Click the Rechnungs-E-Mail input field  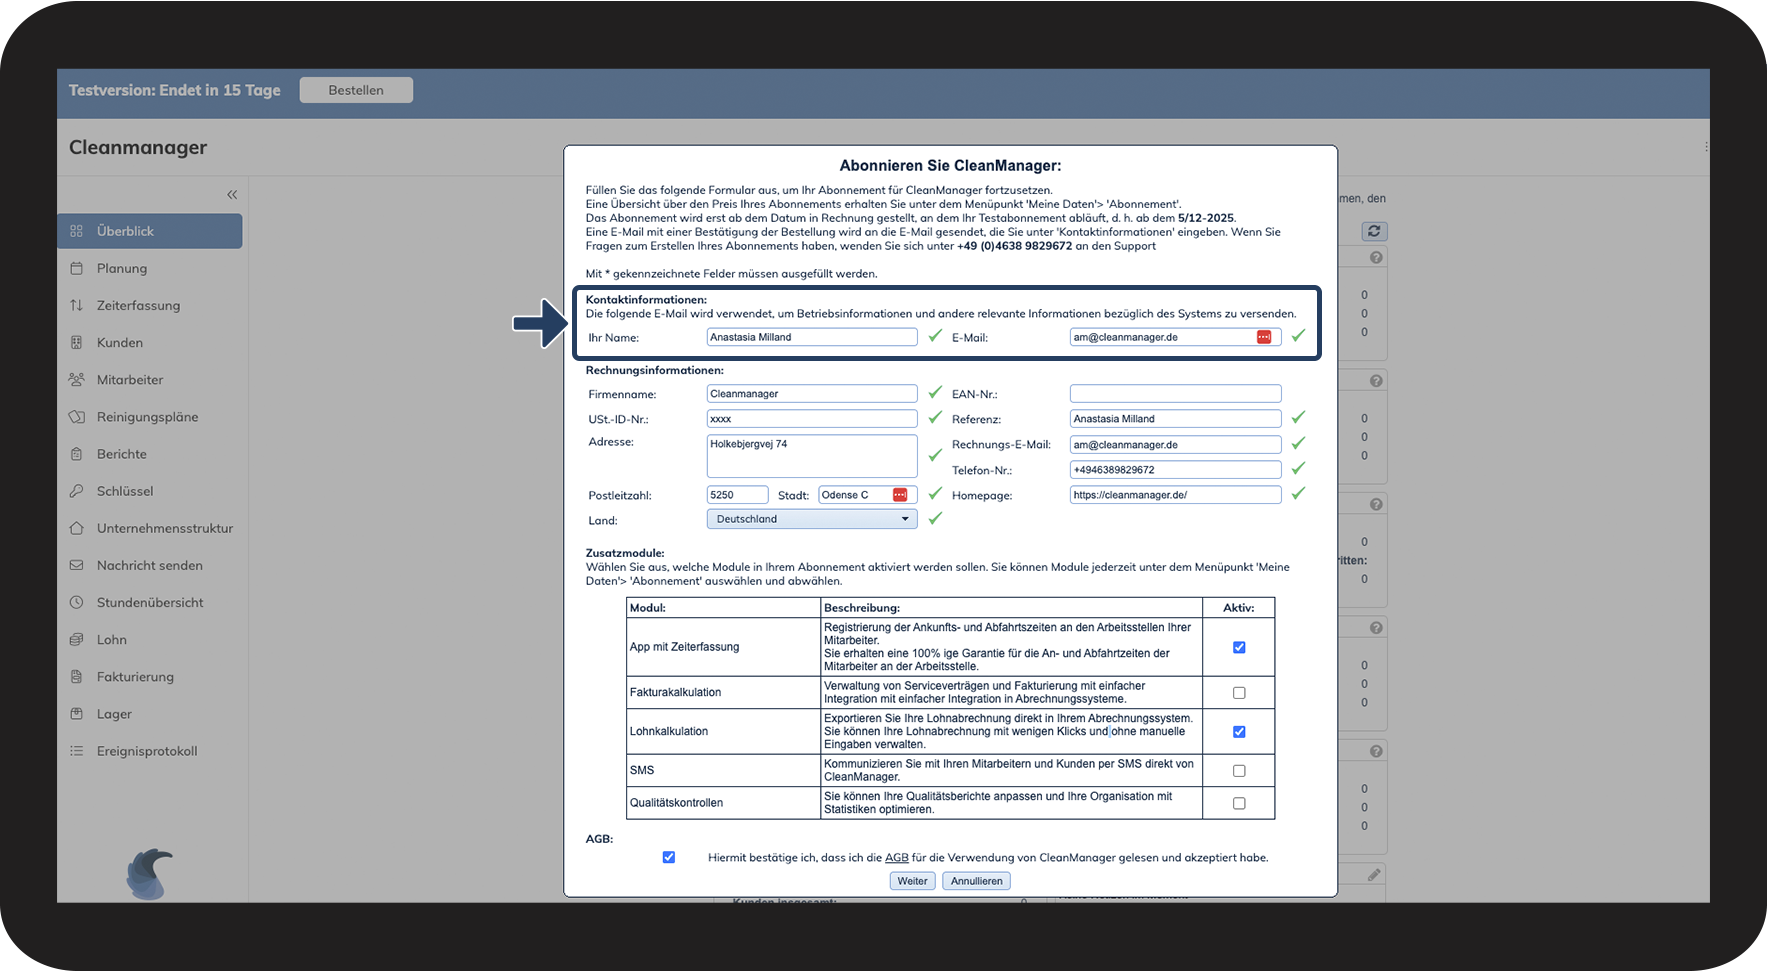coord(1175,445)
